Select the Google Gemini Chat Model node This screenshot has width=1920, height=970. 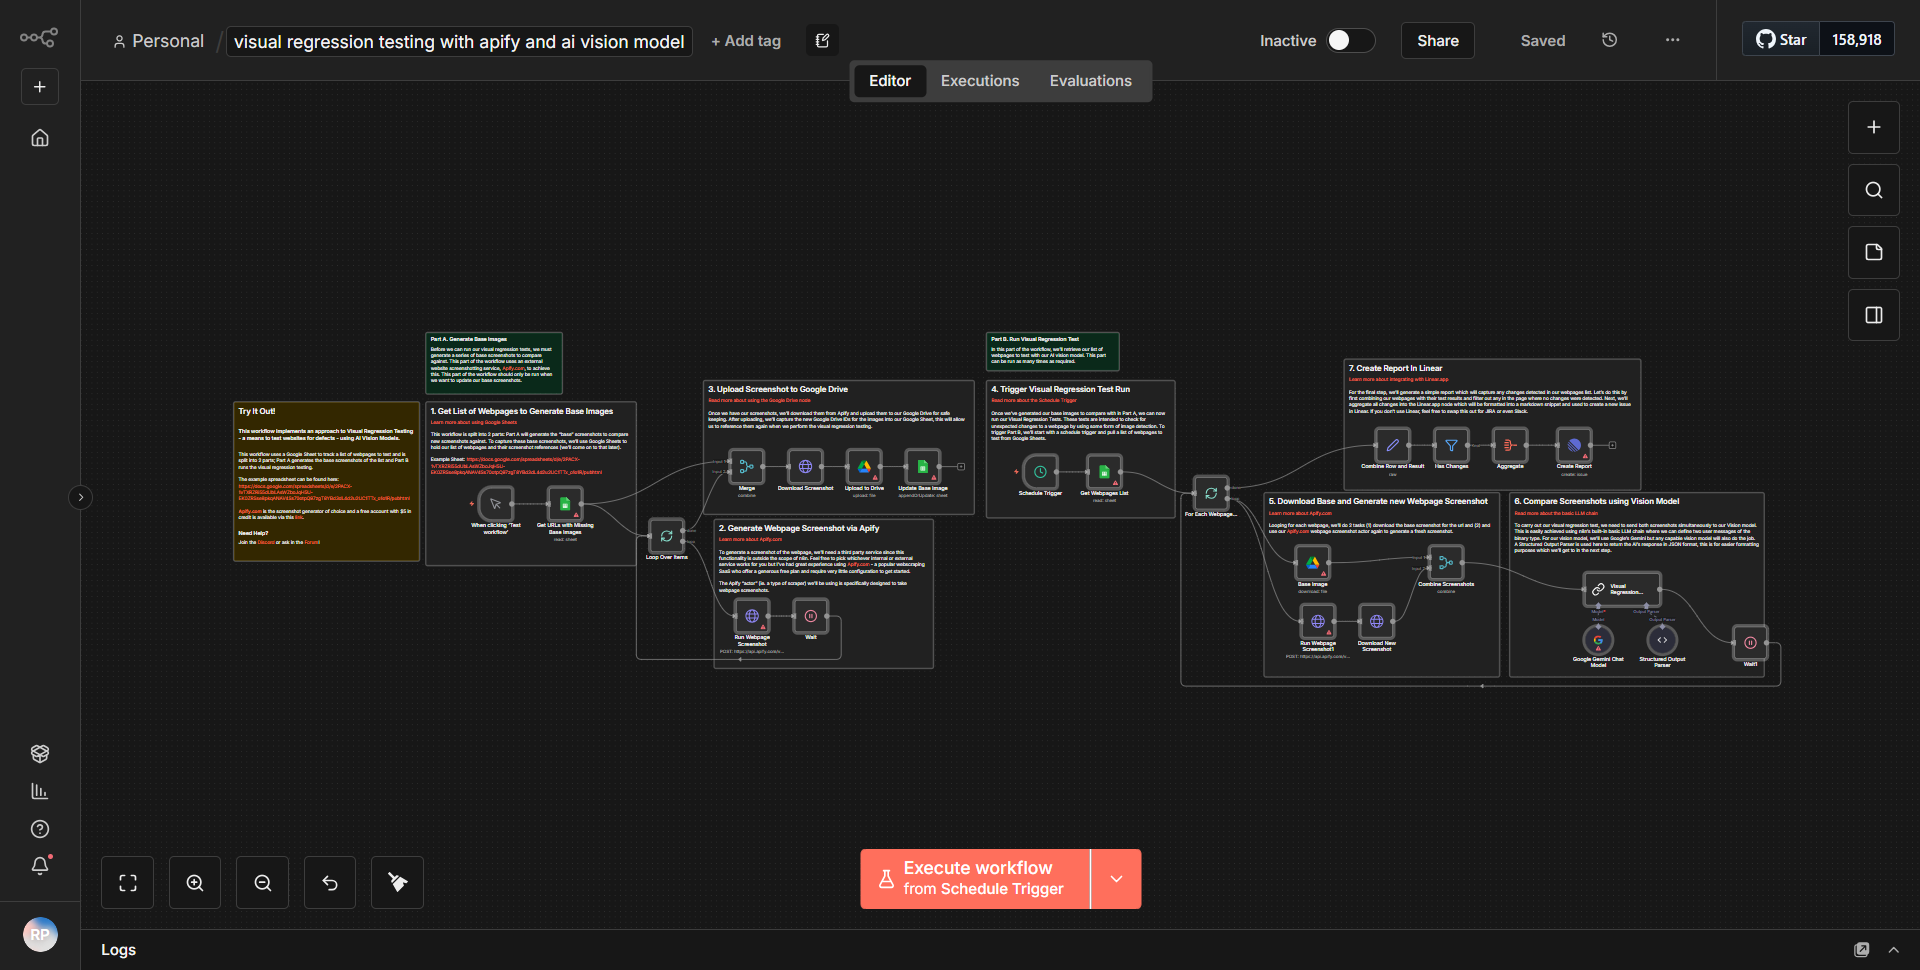click(x=1598, y=640)
